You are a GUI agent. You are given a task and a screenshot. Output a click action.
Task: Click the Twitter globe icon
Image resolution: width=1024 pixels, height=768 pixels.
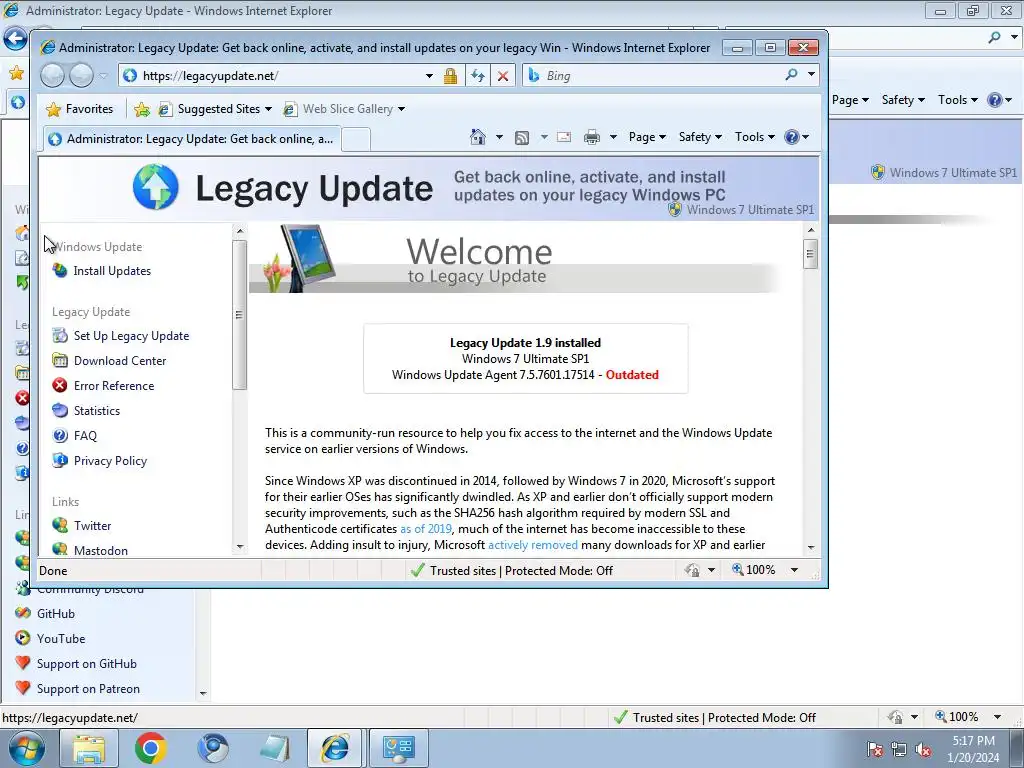click(x=60, y=525)
